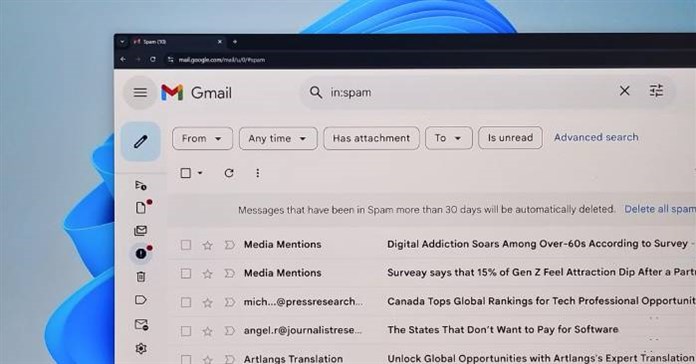This screenshot has height=364, width=696.
Task: Mark angel.r@journalistrese email as important
Action: coord(229,331)
